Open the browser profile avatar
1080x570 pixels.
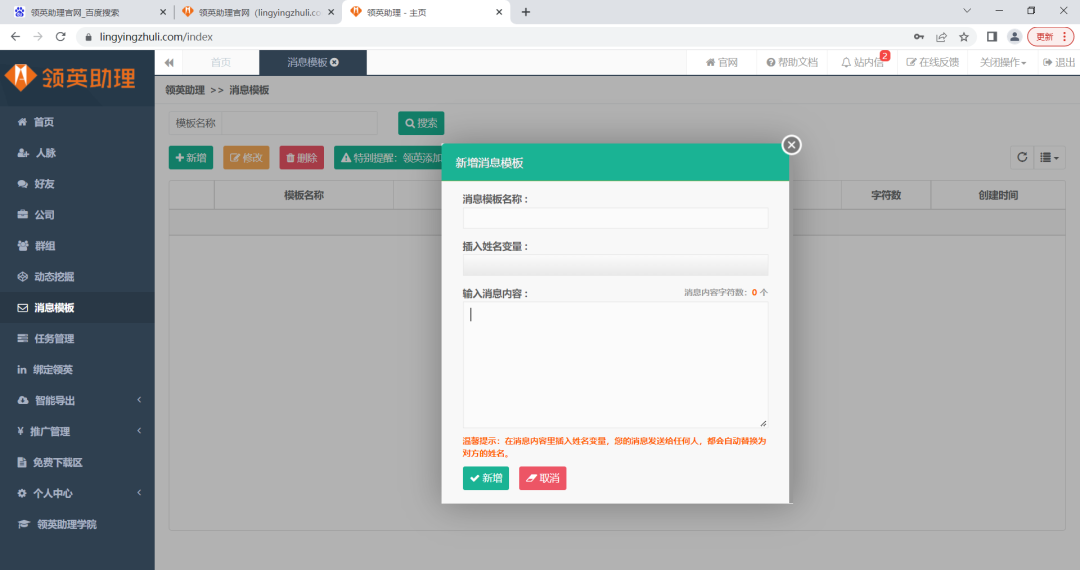1015,36
